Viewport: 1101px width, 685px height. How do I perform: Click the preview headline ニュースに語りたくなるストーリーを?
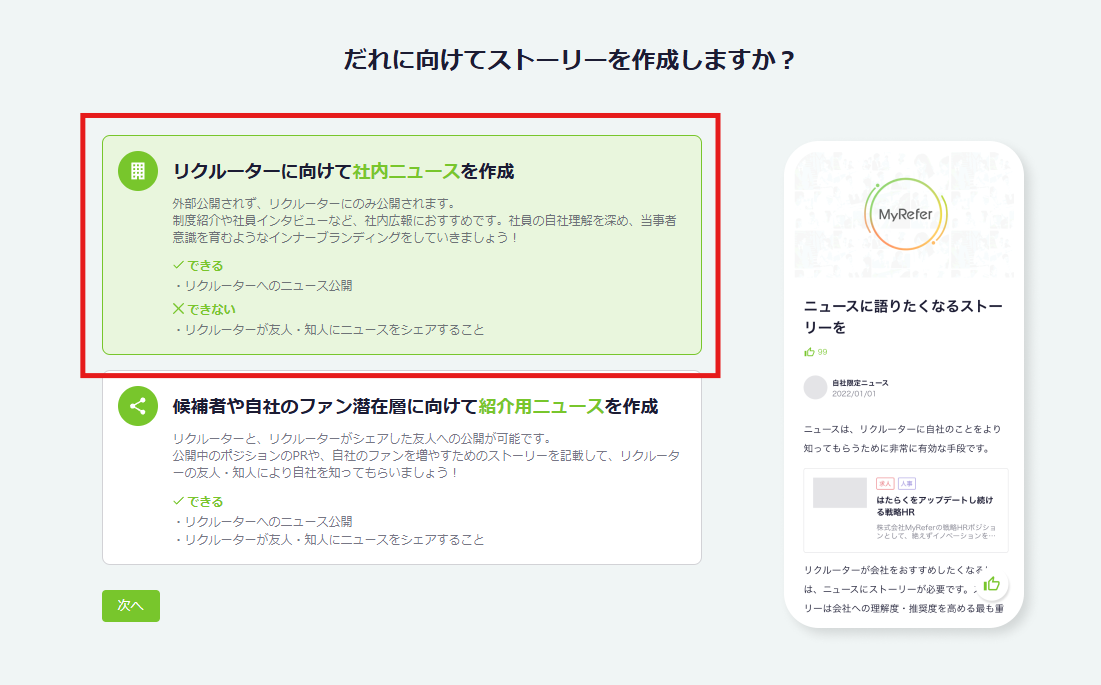tap(902, 316)
